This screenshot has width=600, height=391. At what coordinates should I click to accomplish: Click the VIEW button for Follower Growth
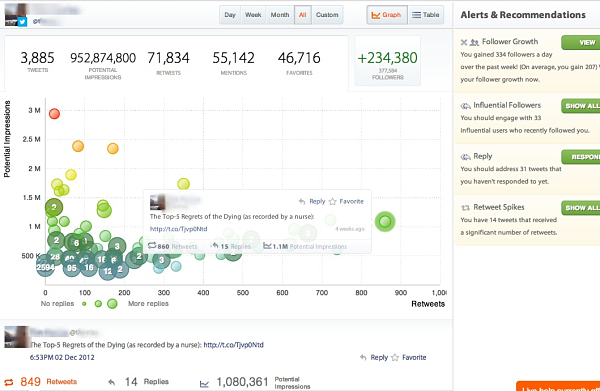pos(581,42)
